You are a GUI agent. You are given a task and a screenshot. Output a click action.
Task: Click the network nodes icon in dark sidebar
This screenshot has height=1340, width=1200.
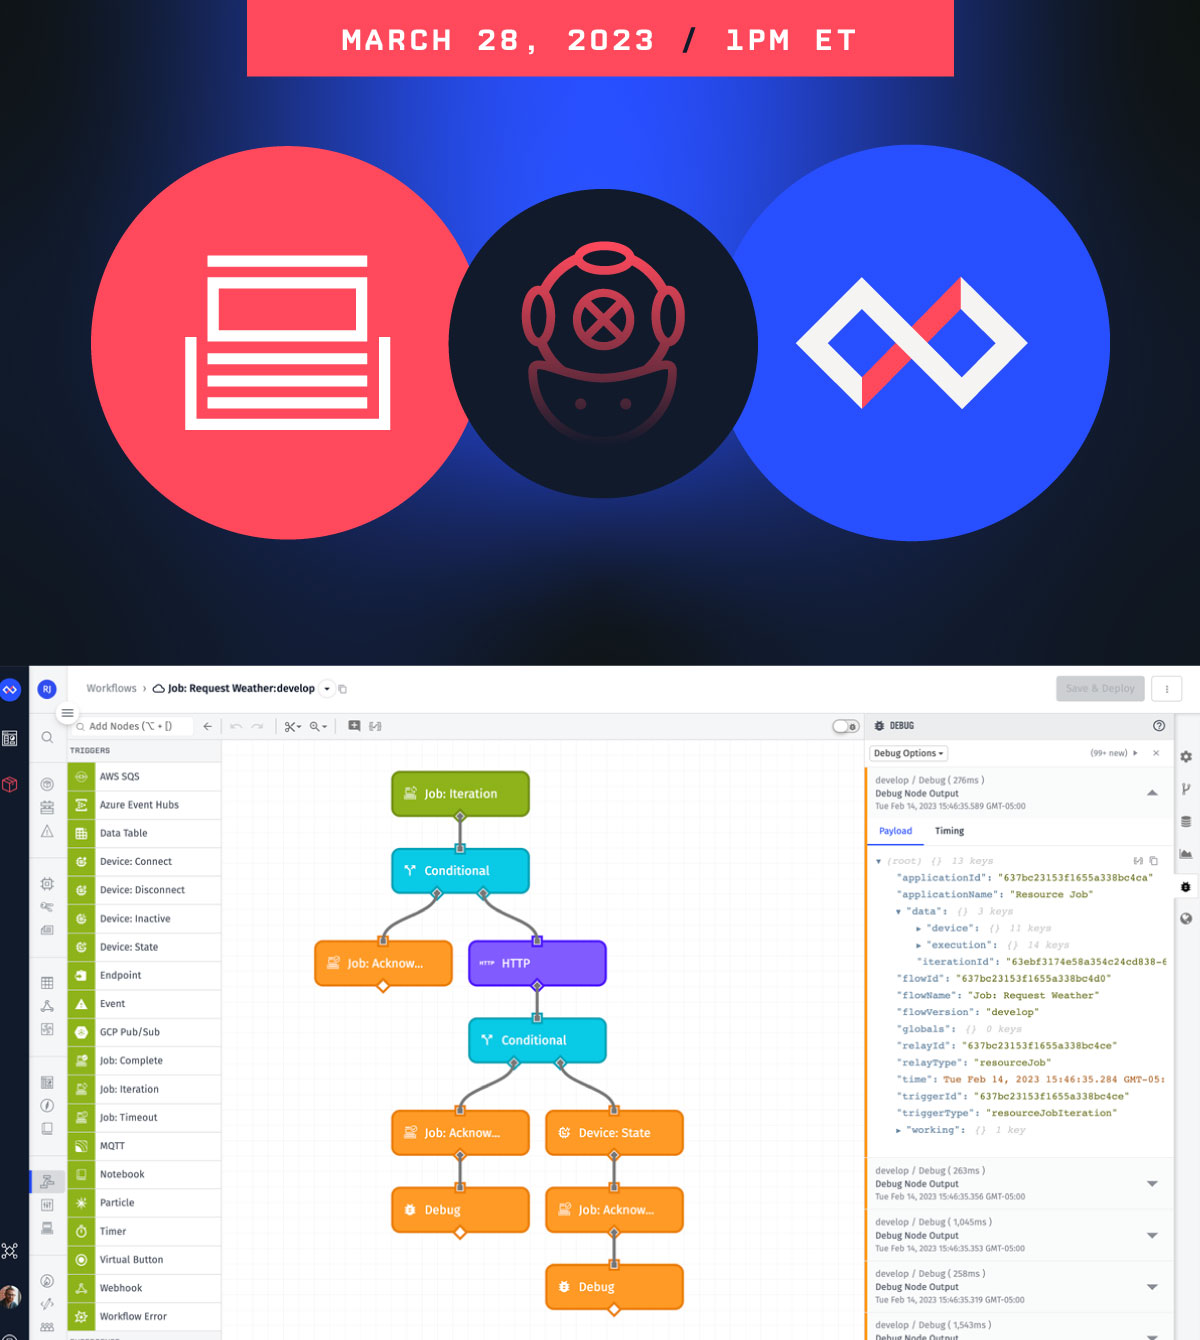10,1251
